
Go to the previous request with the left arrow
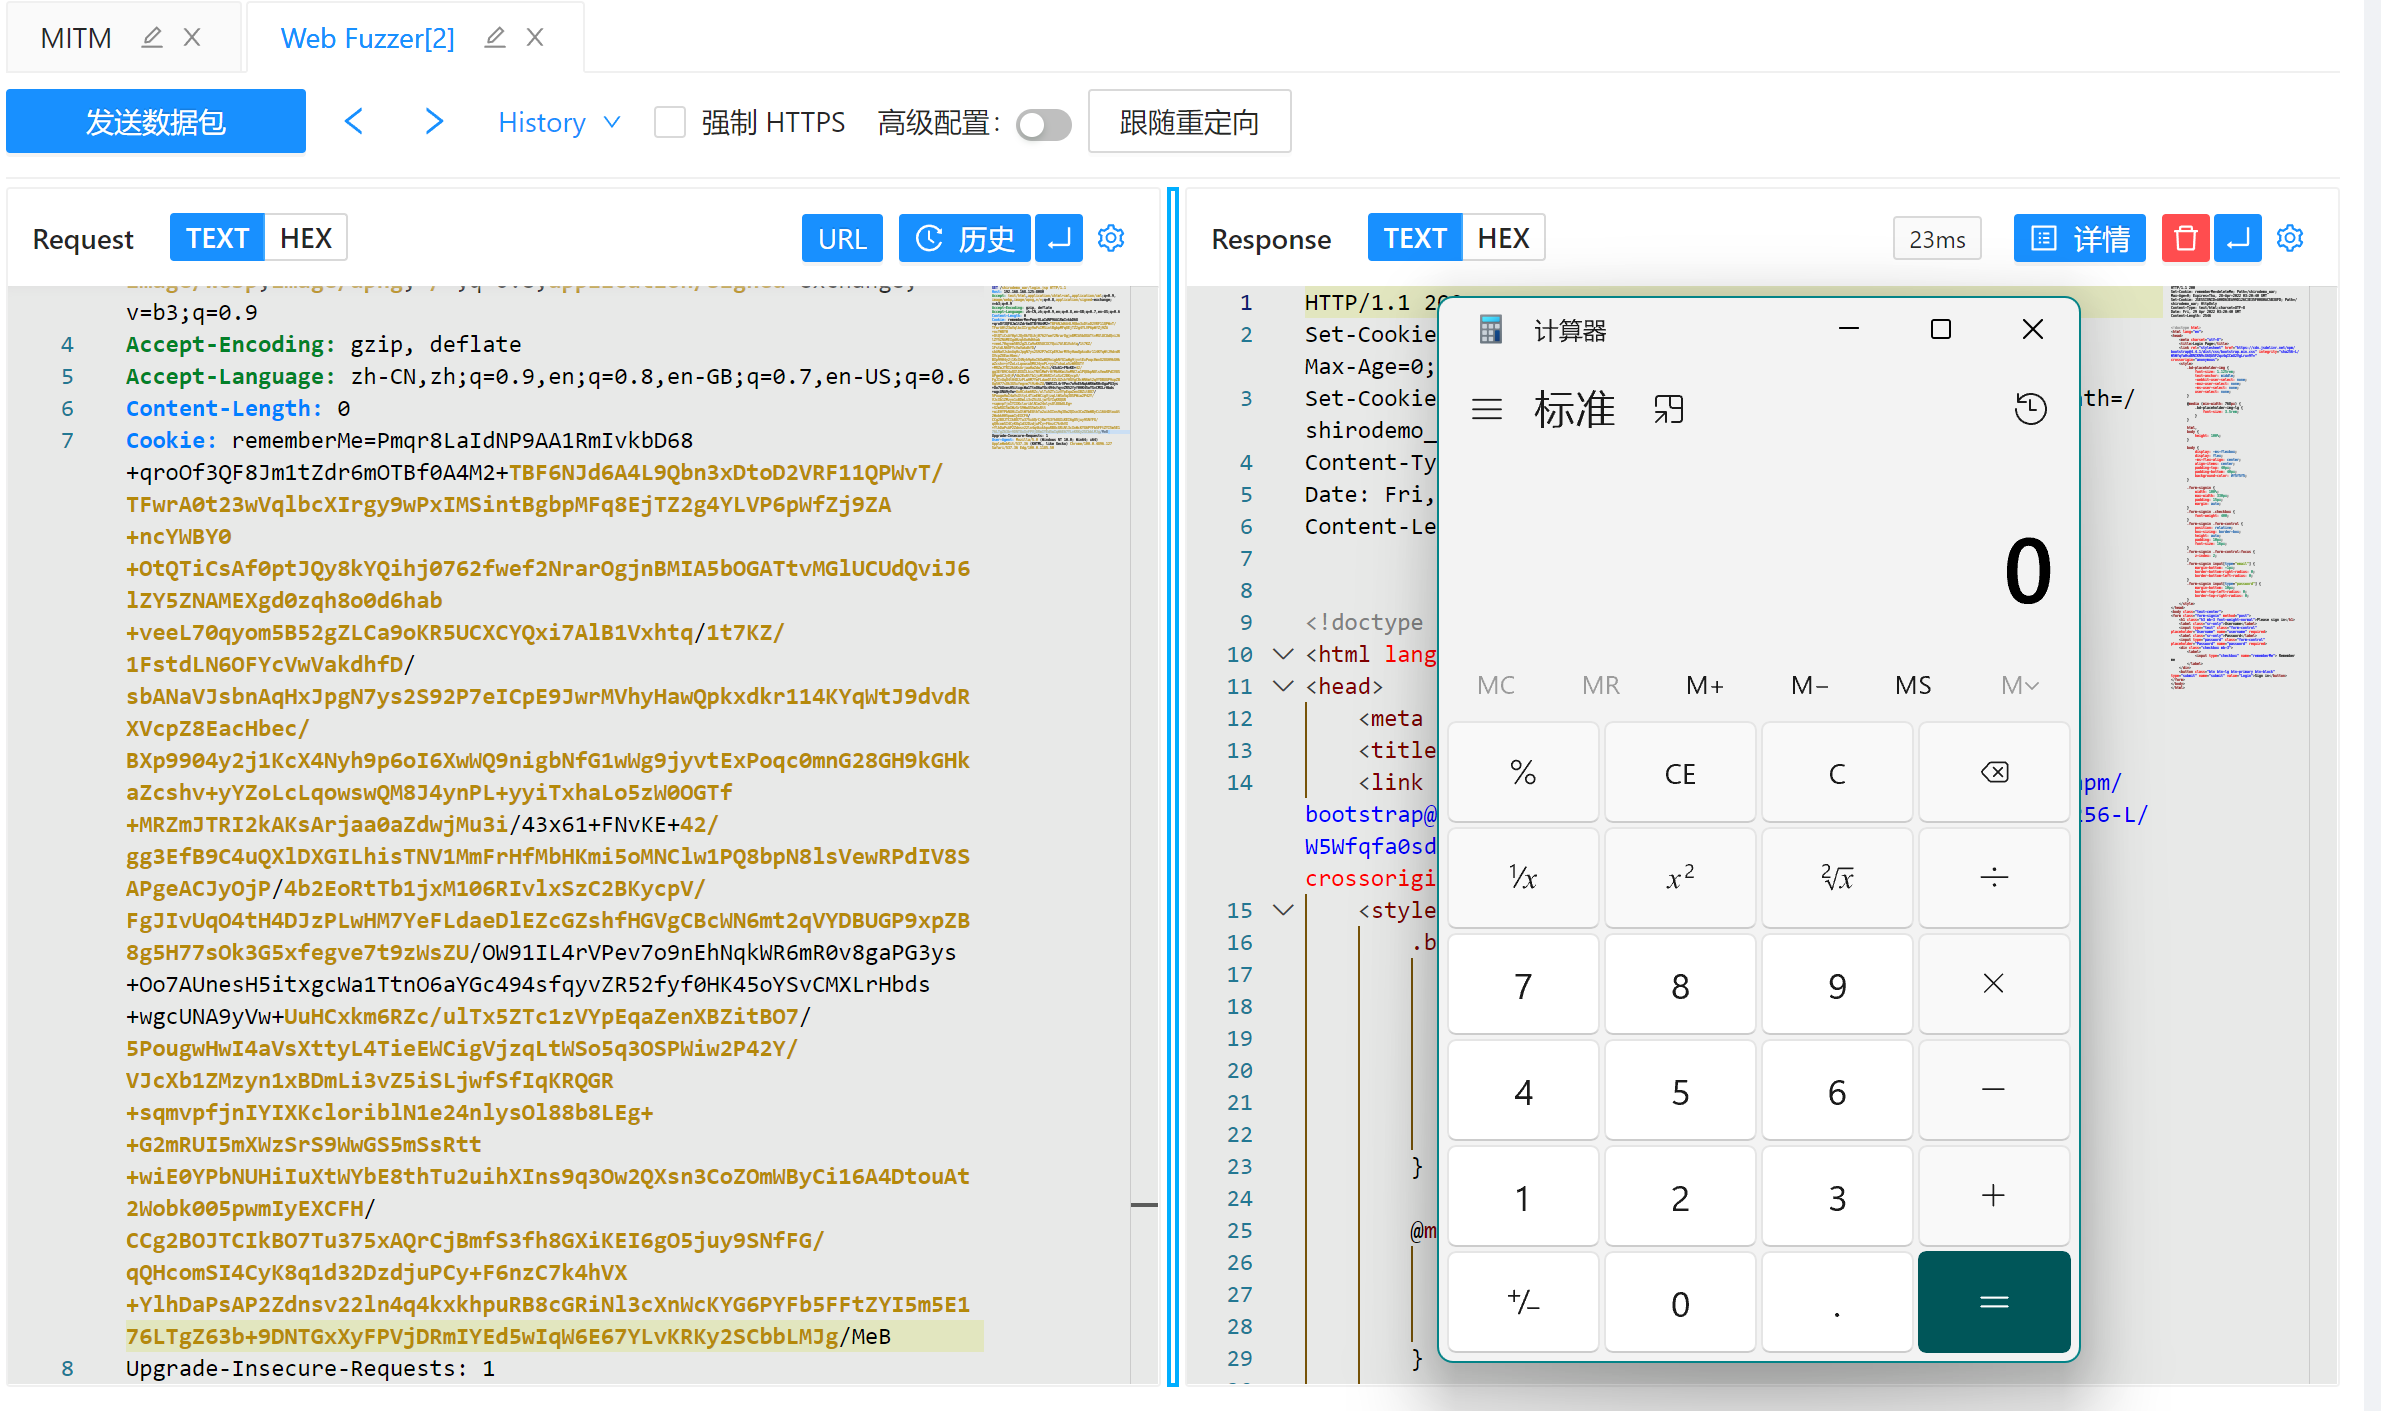(x=354, y=121)
